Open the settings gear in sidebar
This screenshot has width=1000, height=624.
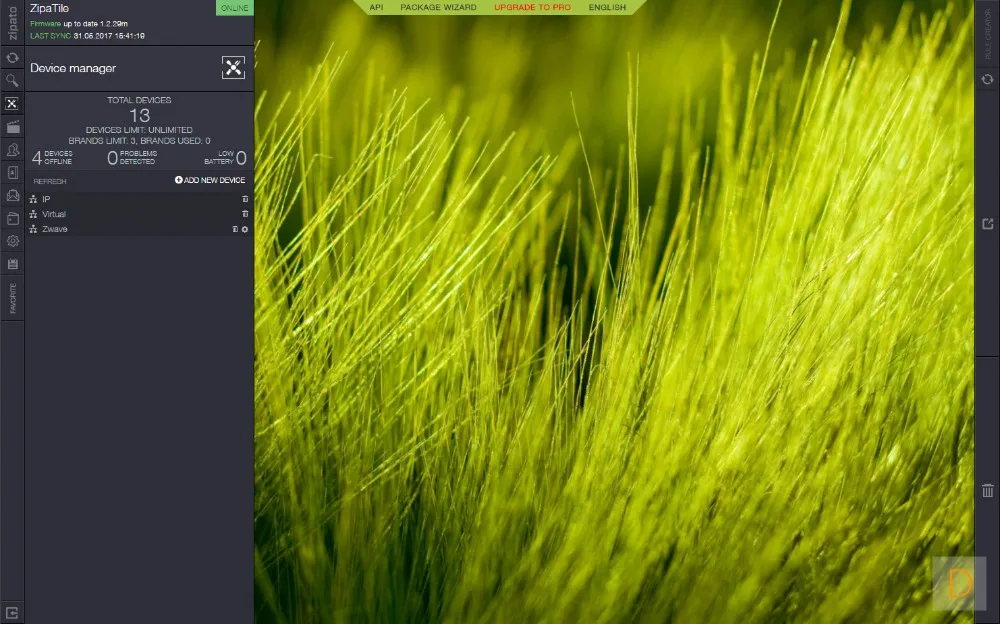(12, 241)
